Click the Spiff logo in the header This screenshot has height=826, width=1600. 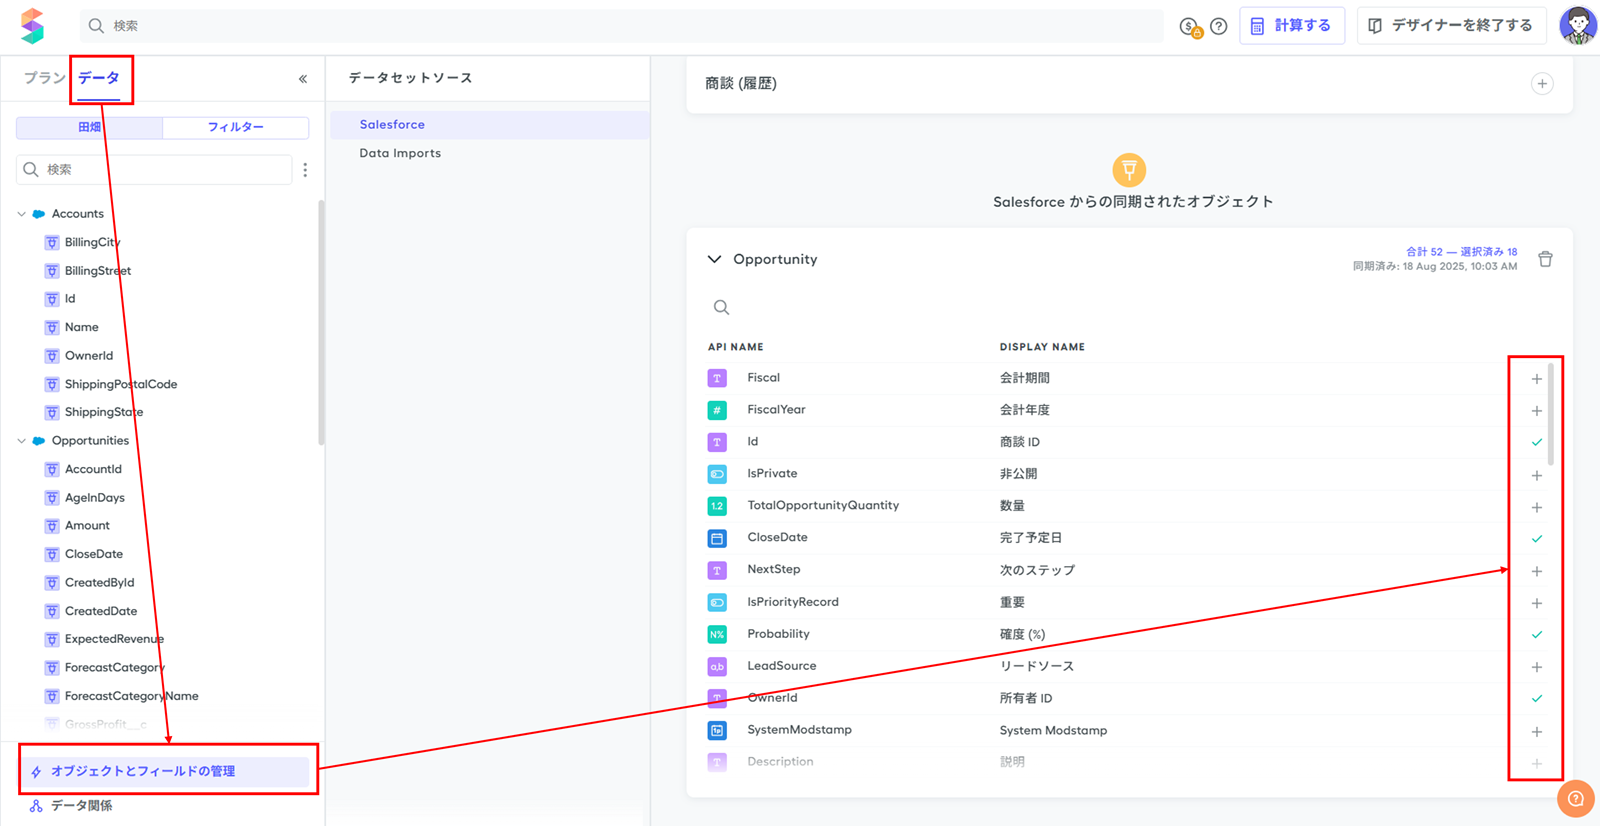coord(32,26)
